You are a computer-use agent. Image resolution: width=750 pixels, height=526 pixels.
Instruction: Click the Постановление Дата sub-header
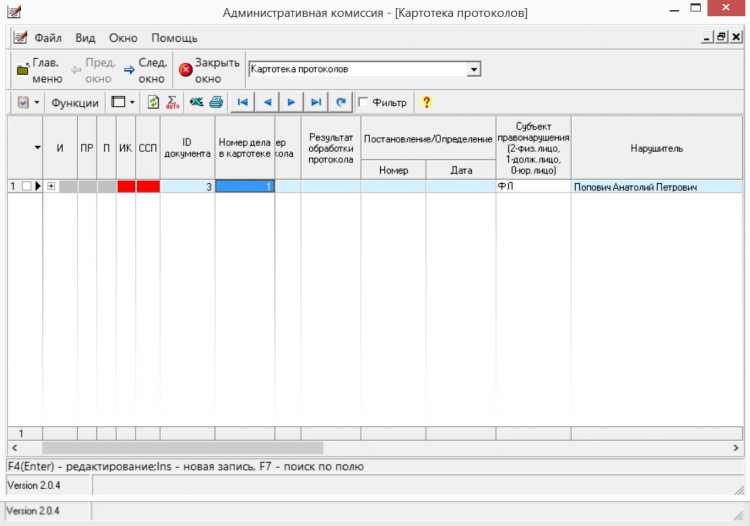click(x=461, y=170)
